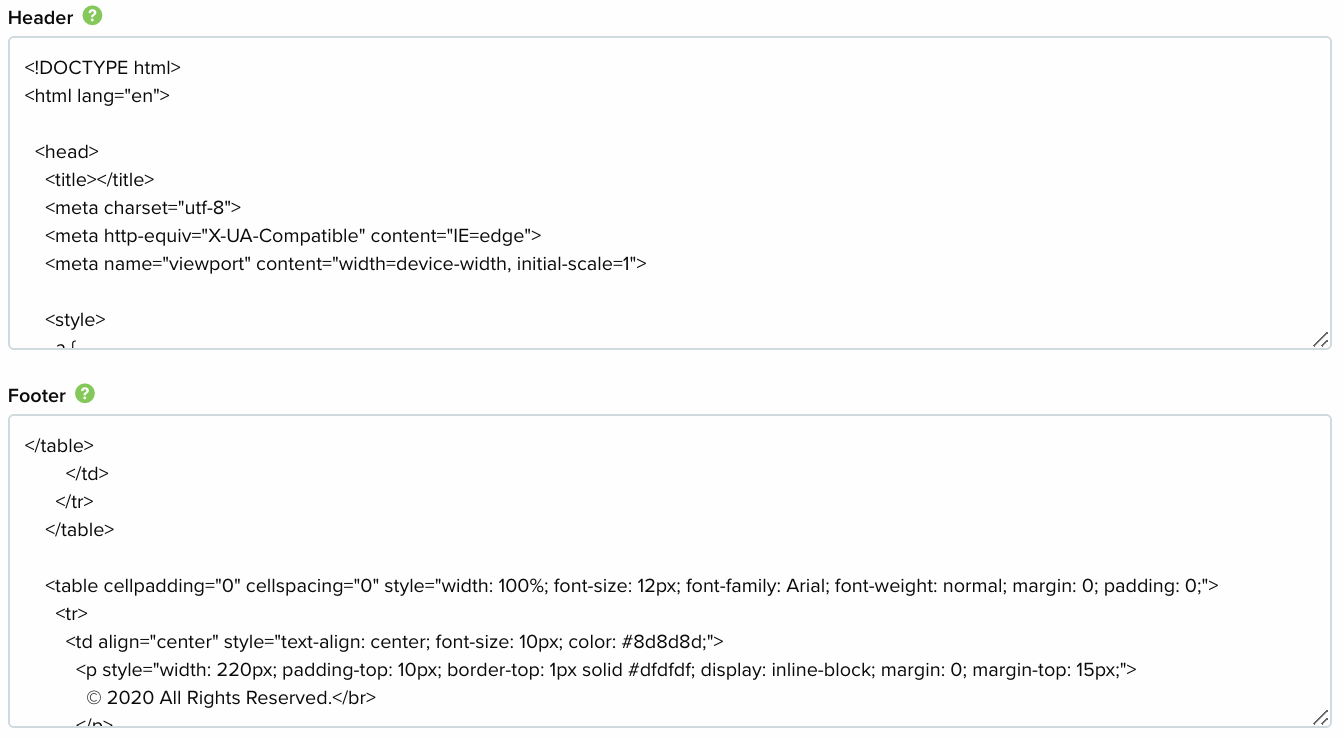Place cursor on DOCTYPE html line
Screen dimensions: 1344x738
click(x=102, y=68)
